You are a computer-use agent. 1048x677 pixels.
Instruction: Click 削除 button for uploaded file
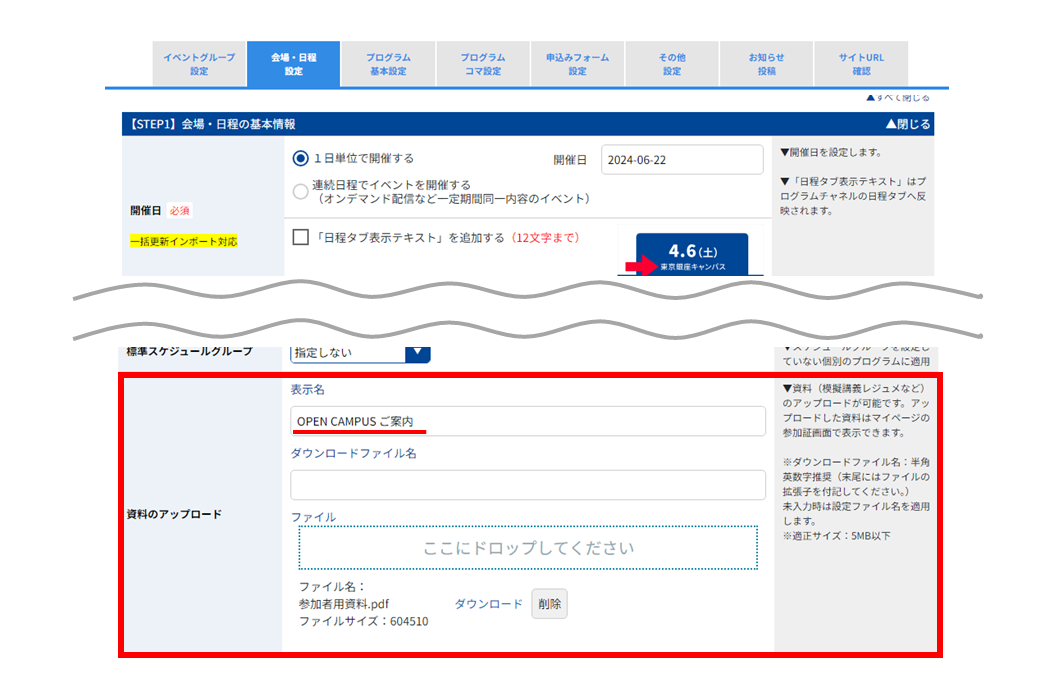(x=549, y=603)
